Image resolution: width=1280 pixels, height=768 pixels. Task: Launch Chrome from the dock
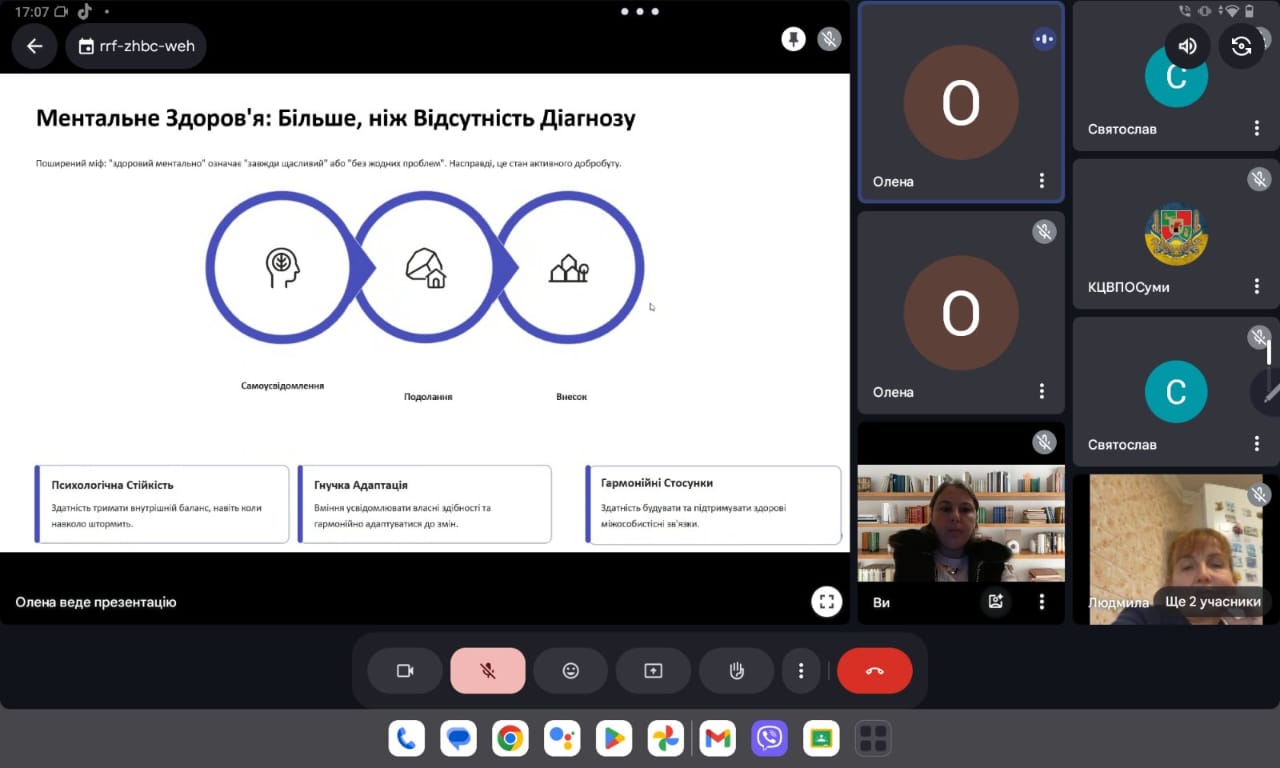tap(511, 739)
